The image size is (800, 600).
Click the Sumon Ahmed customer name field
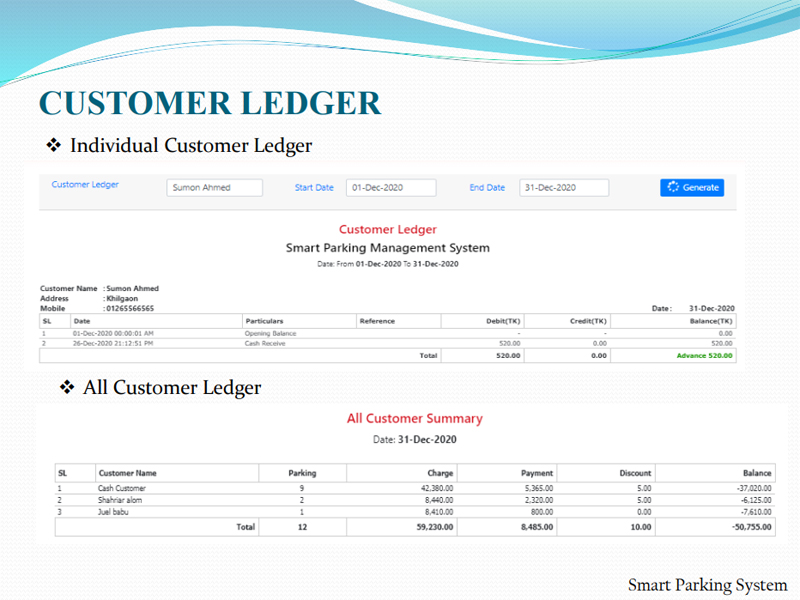coord(214,188)
